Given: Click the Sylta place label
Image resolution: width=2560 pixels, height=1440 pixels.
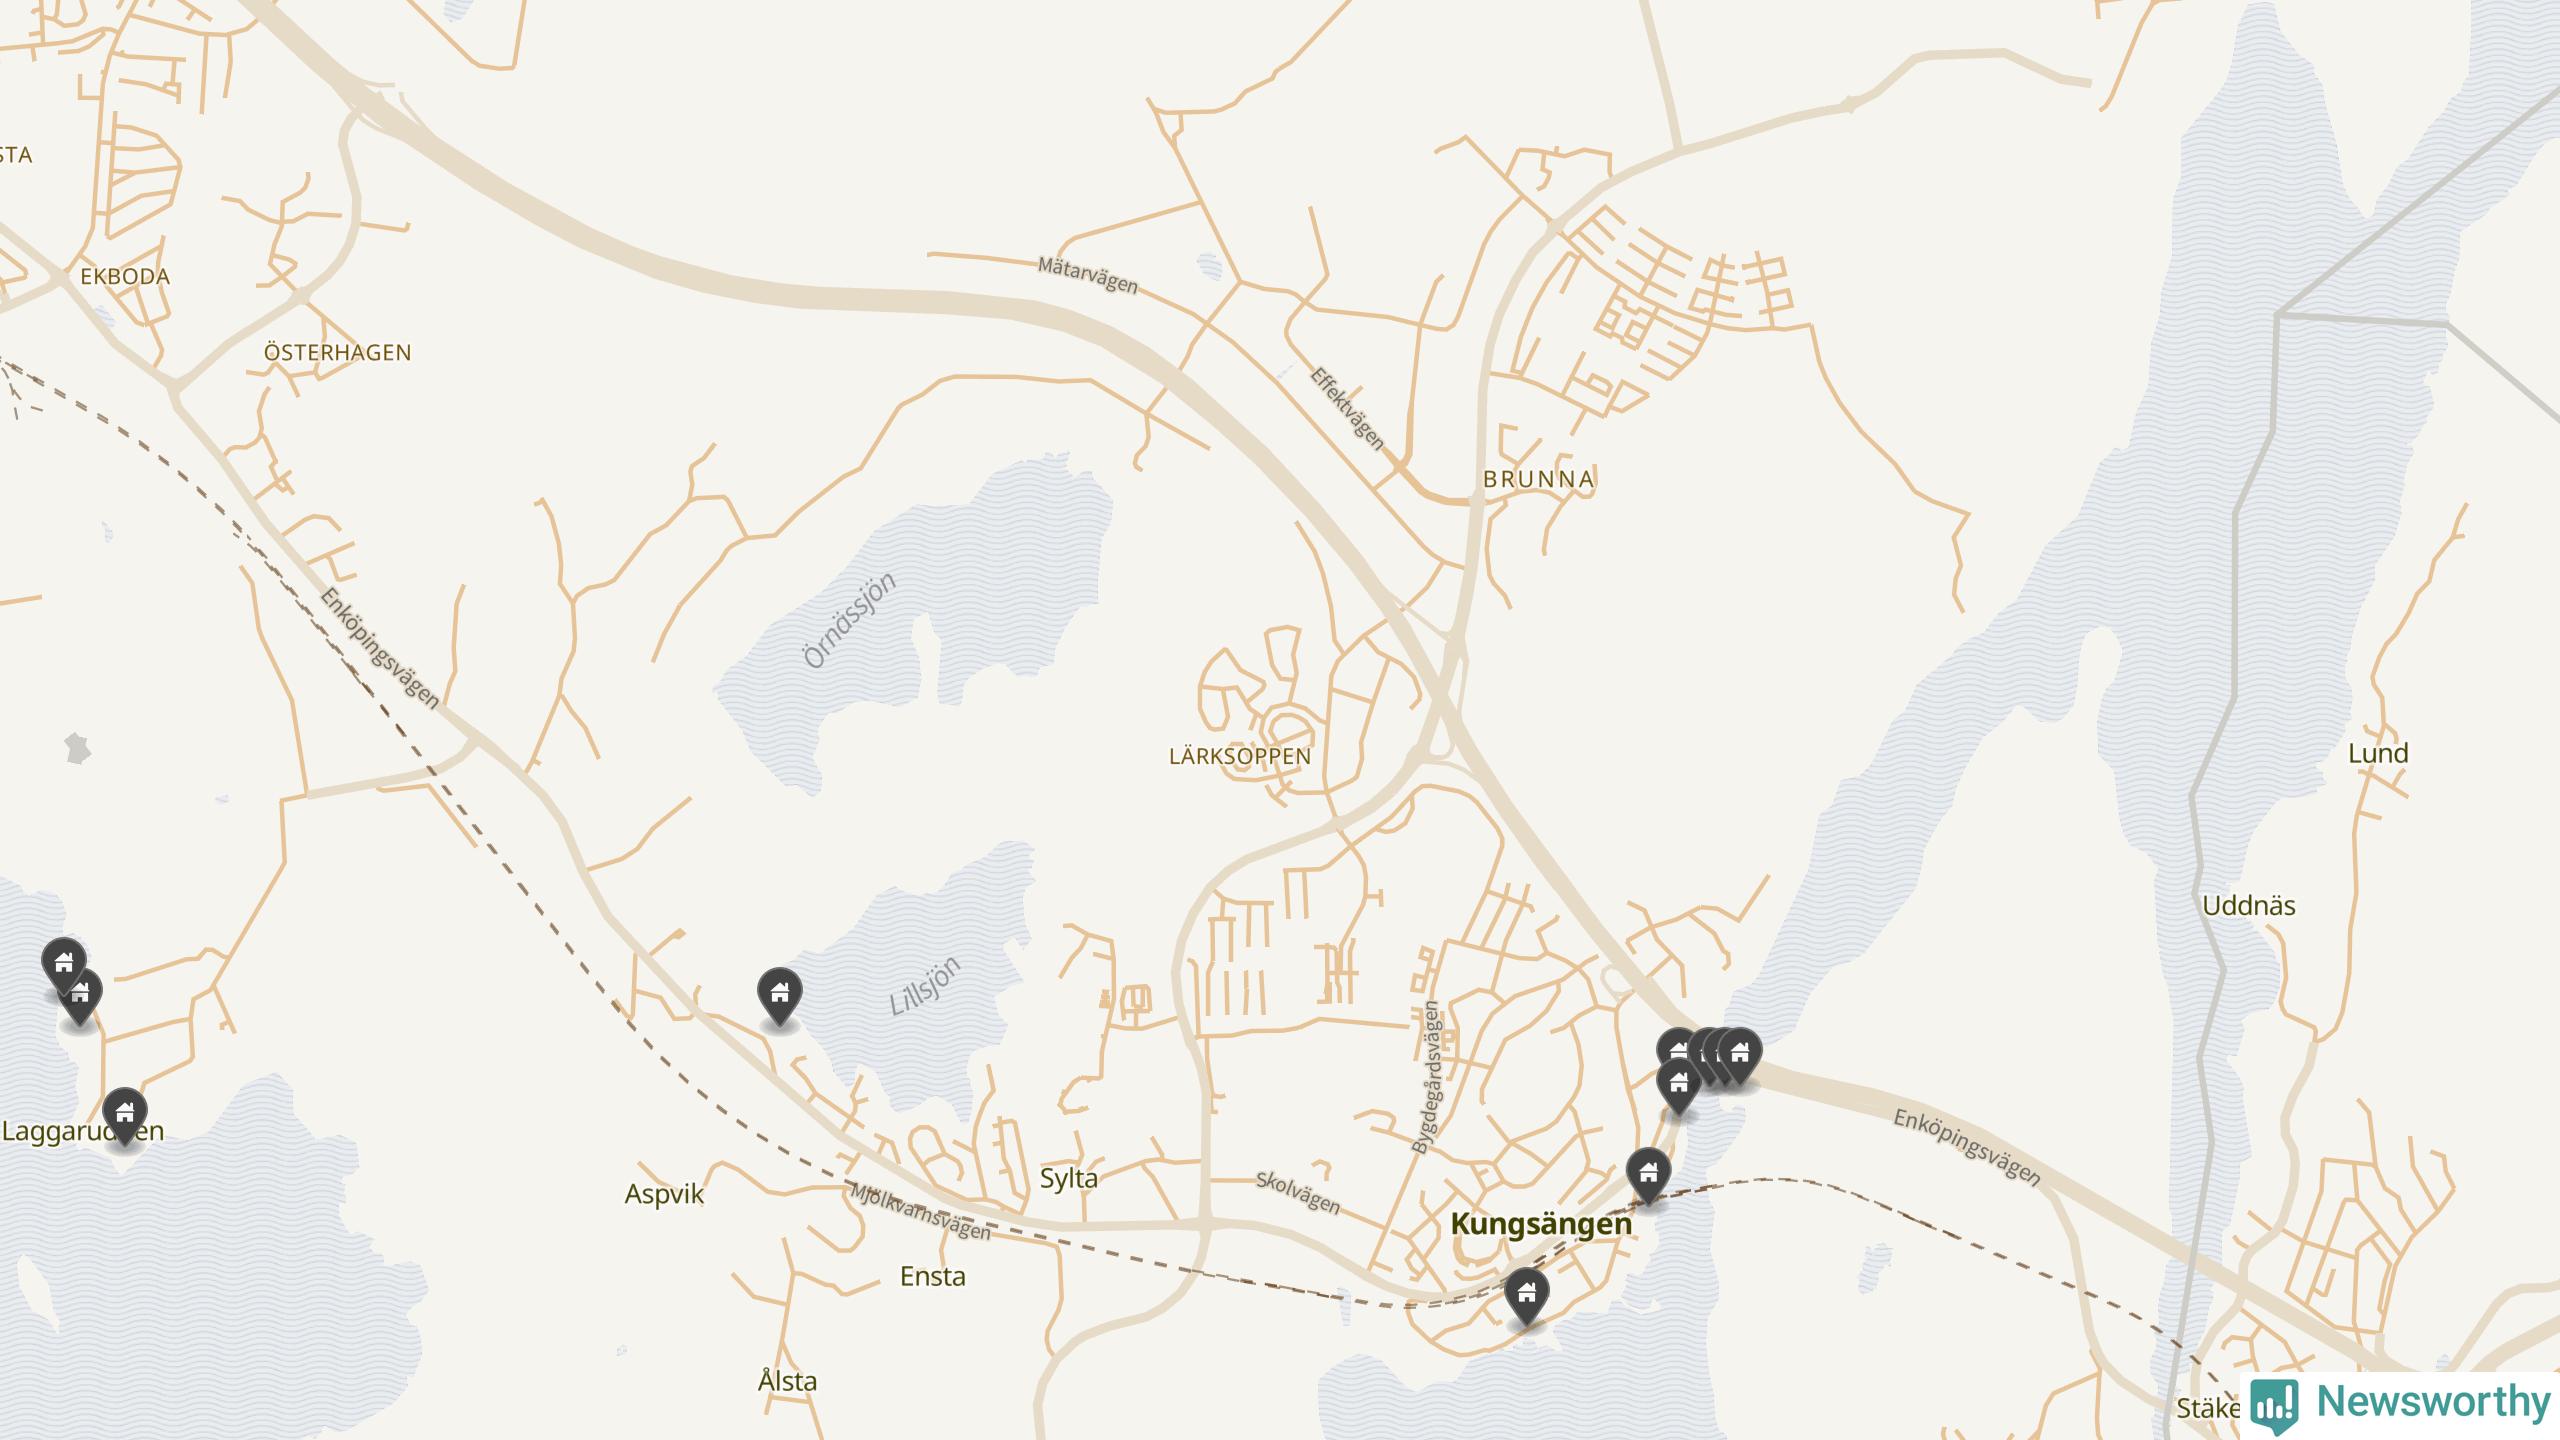Looking at the screenshot, I should [x=1069, y=1178].
